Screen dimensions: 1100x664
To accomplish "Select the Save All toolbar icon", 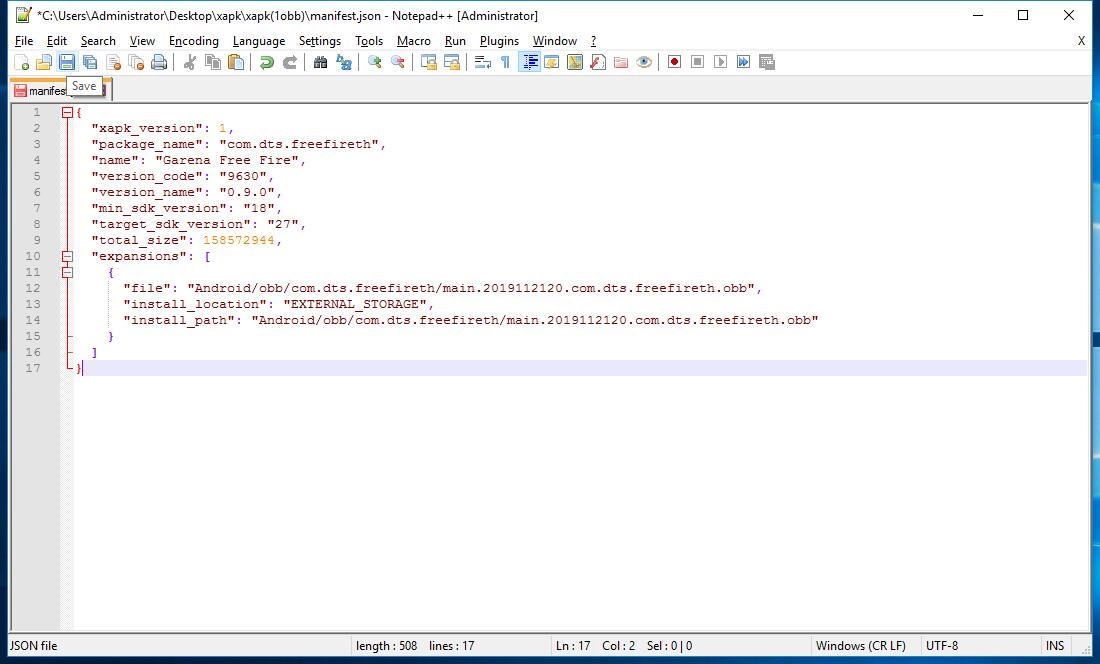I will pos(88,61).
